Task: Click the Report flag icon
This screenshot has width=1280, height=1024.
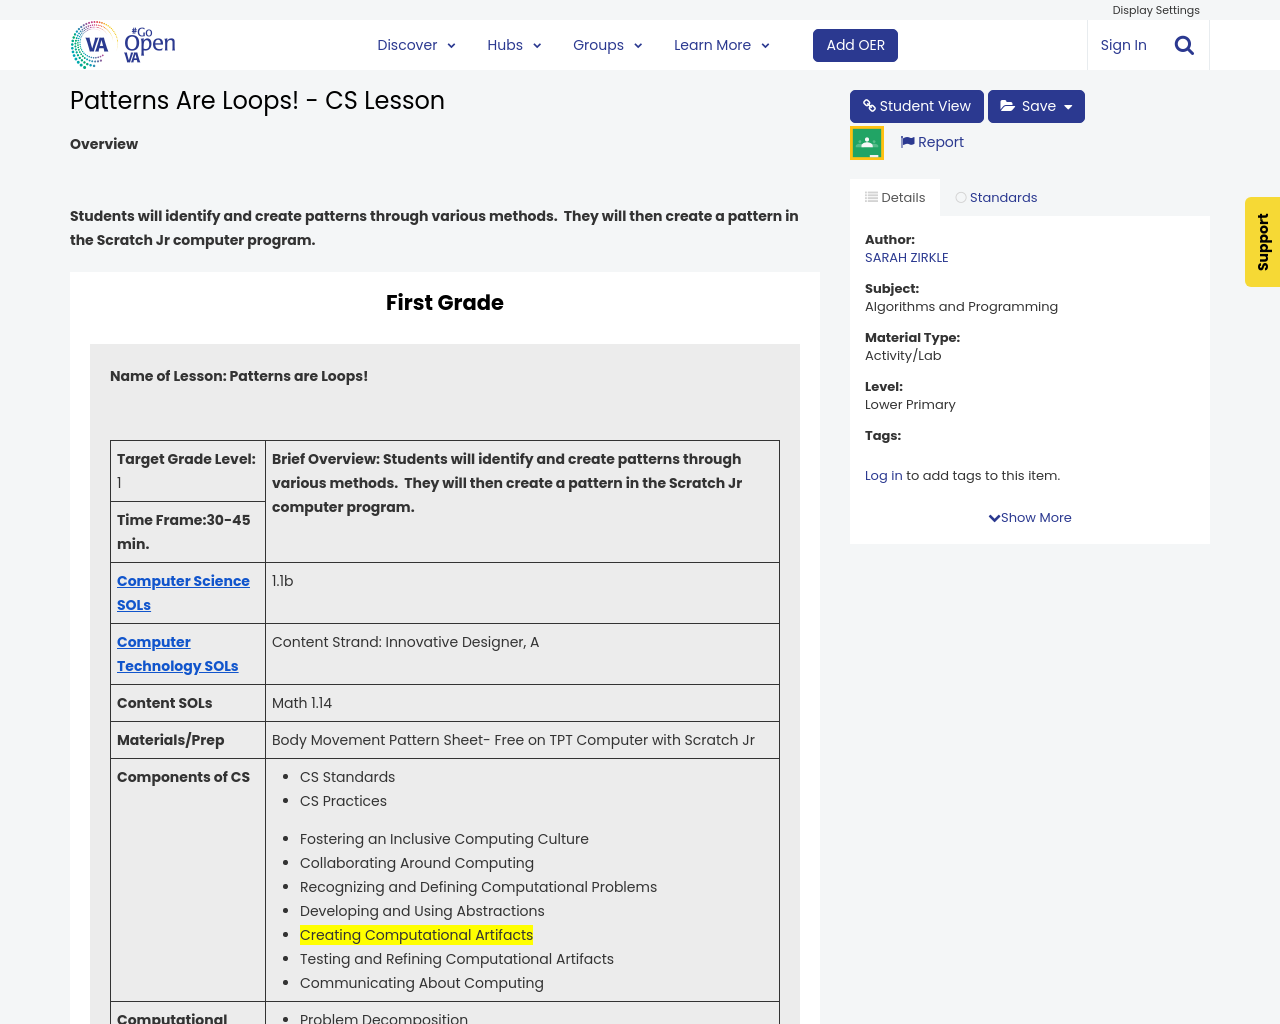Action: pyautogui.click(x=907, y=142)
